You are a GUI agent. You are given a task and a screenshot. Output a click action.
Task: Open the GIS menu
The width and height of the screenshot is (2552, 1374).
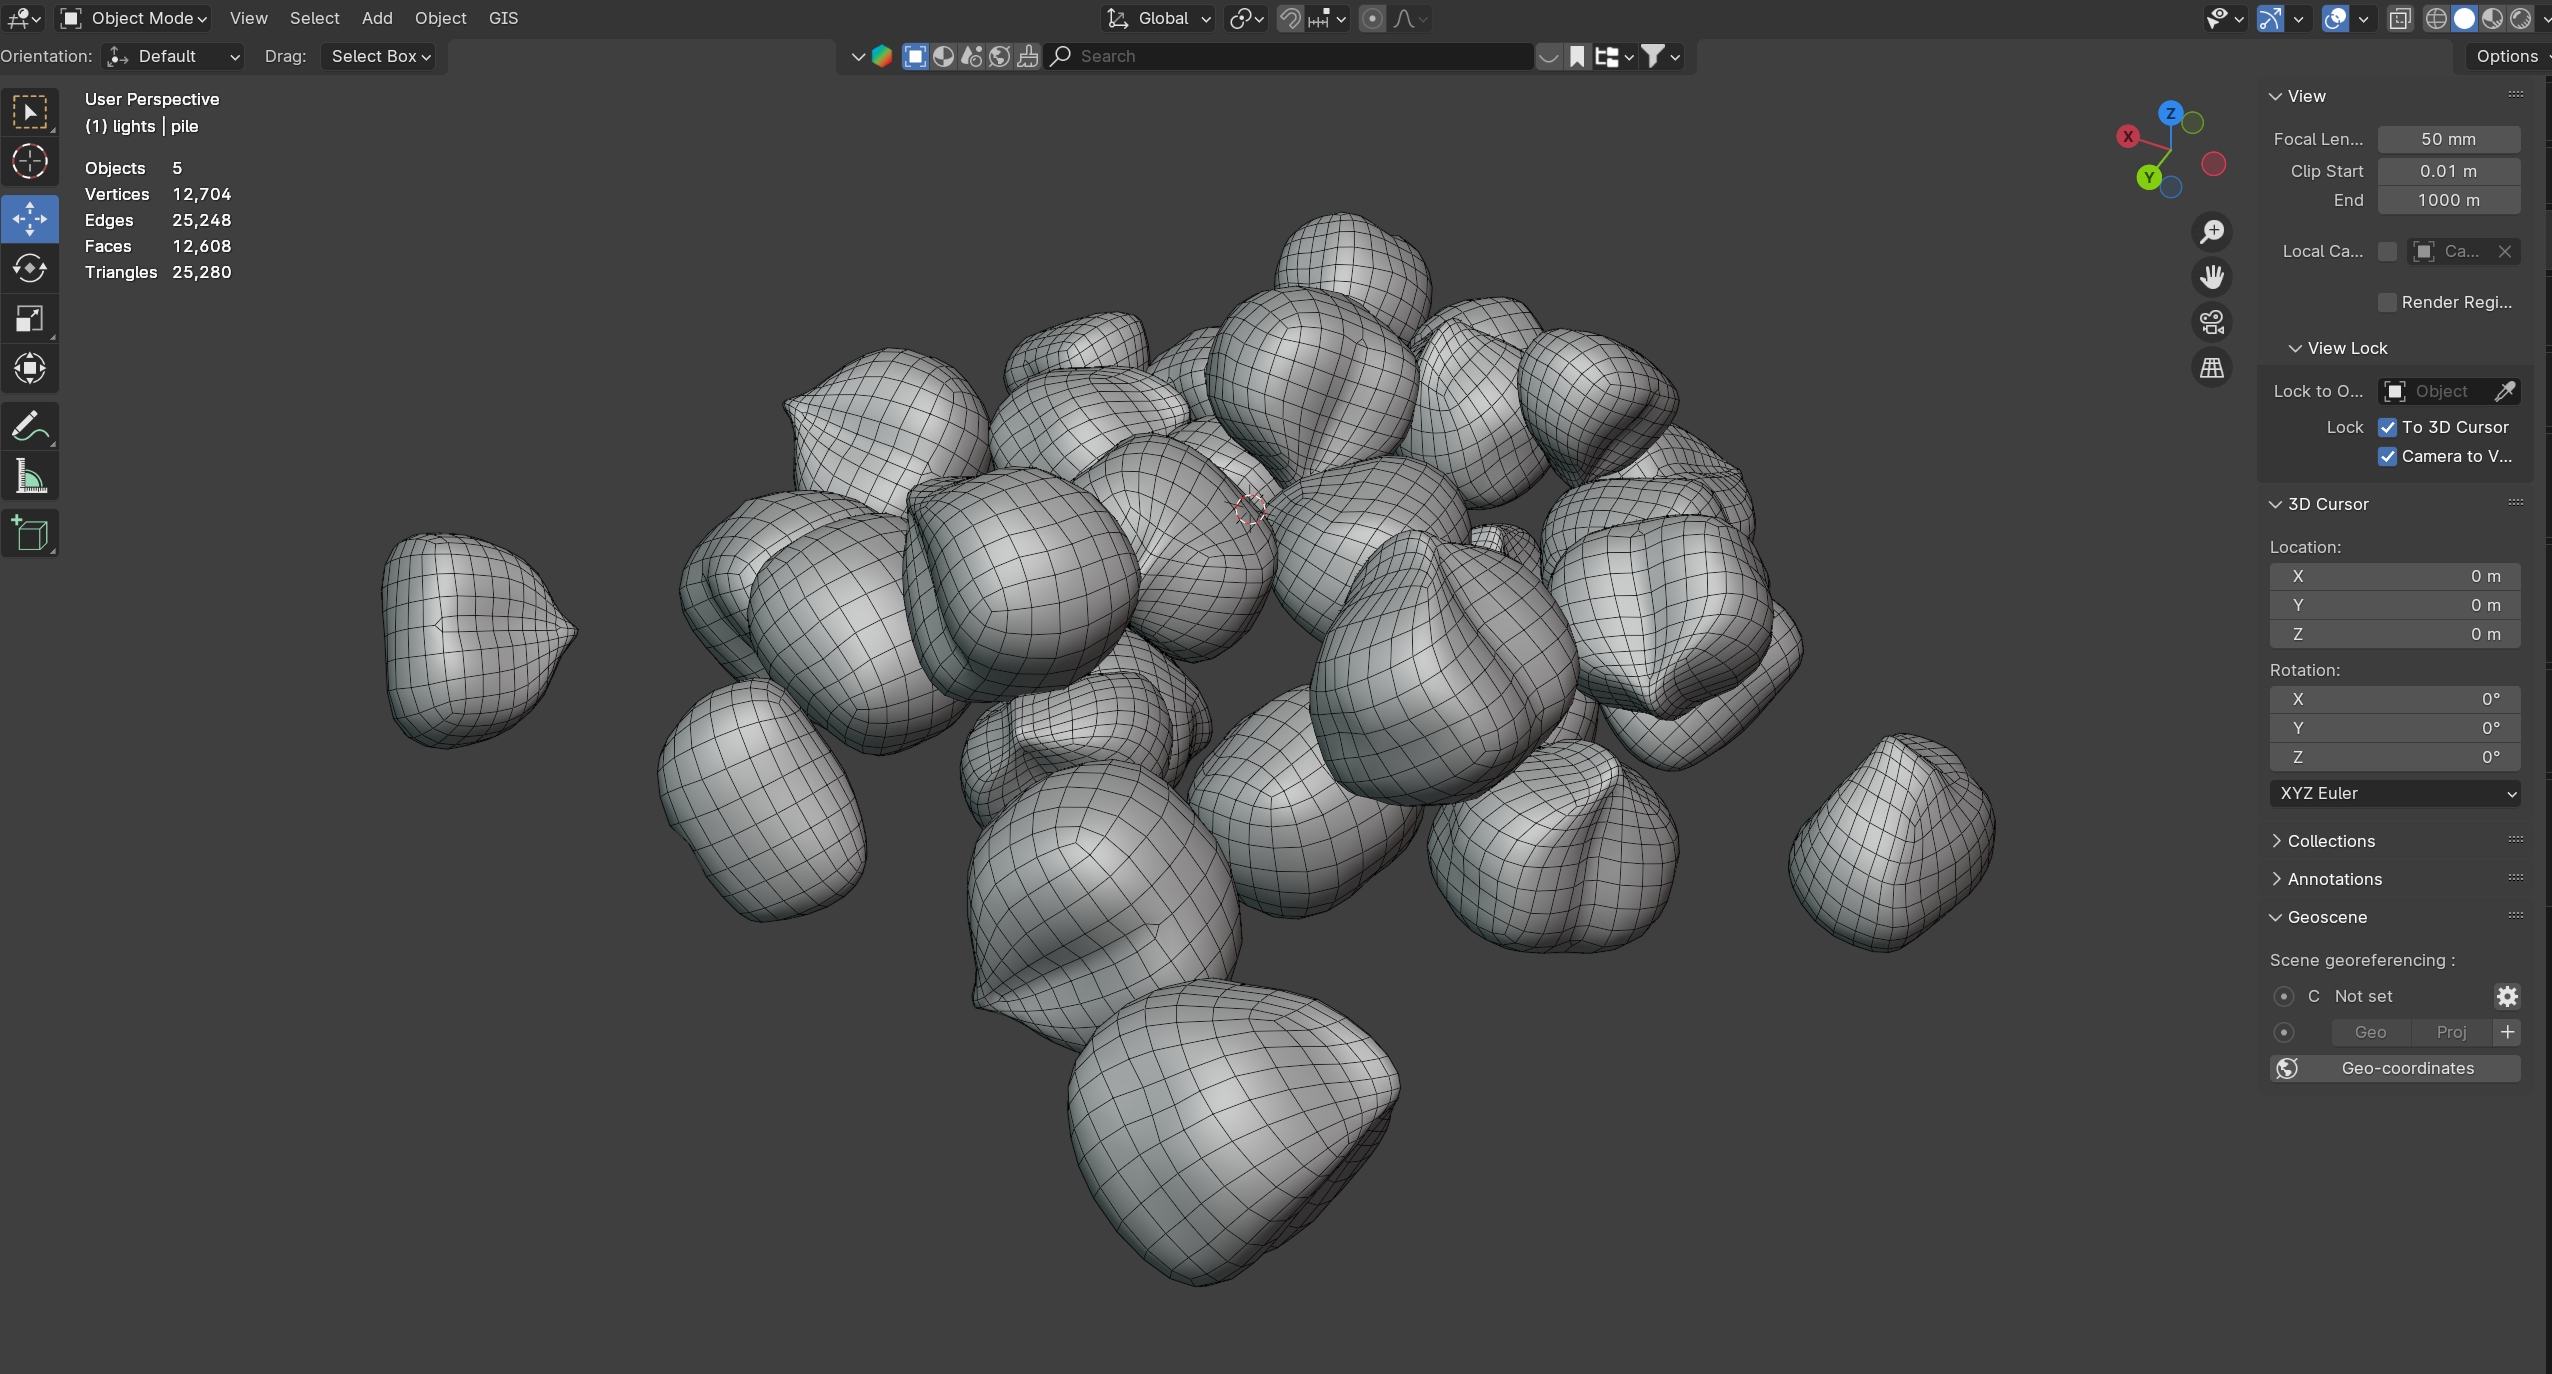(503, 18)
